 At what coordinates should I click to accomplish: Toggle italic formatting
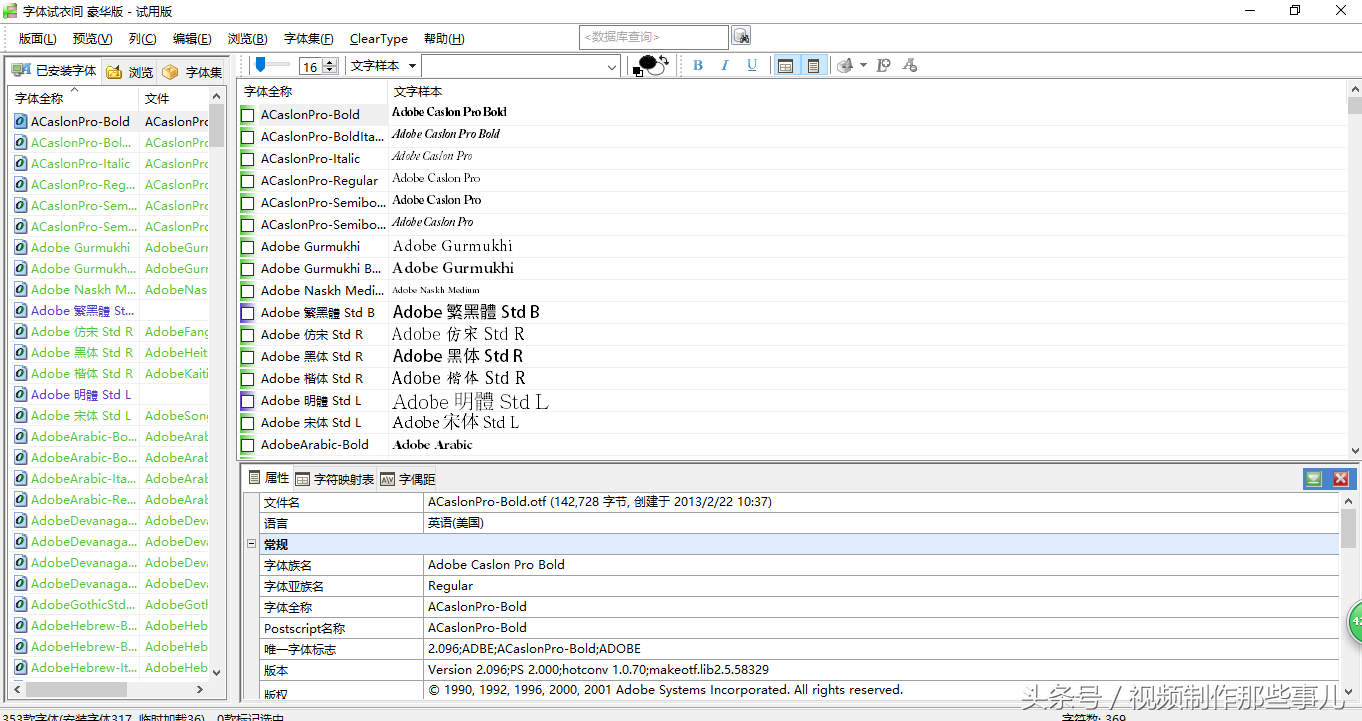pos(725,65)
